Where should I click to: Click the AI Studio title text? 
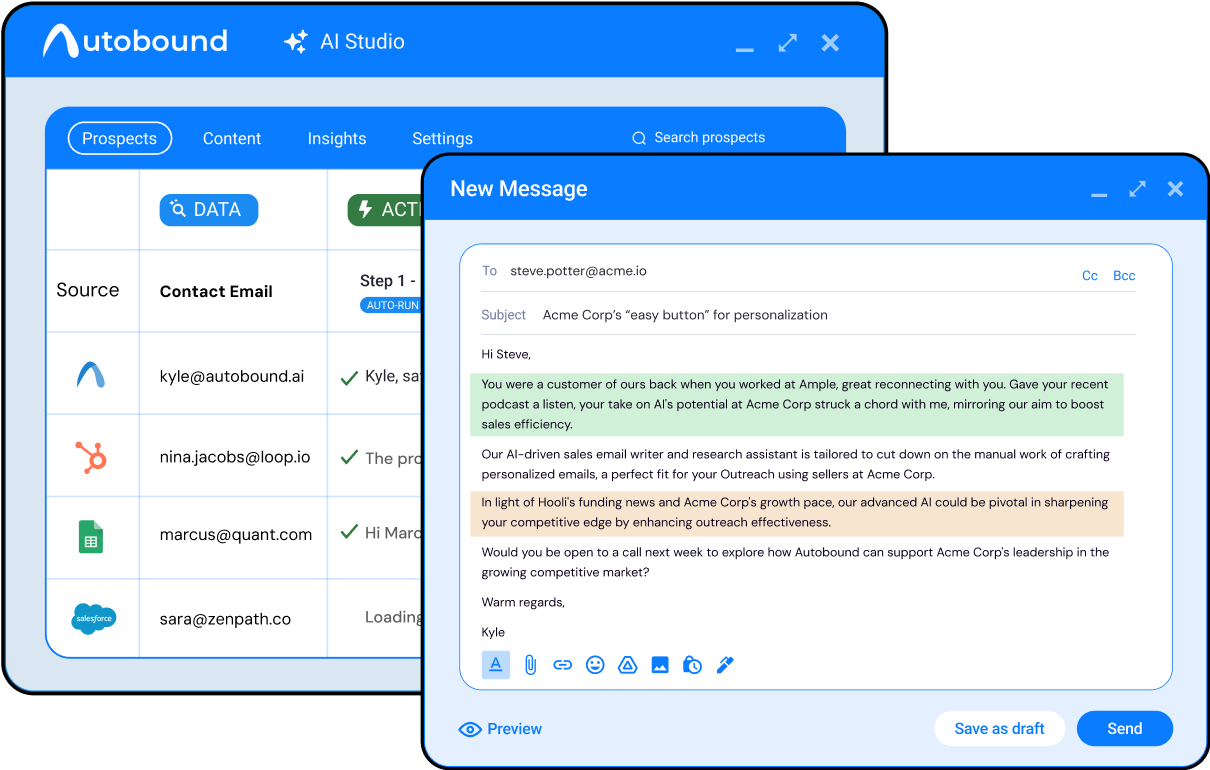click(362, 42)
